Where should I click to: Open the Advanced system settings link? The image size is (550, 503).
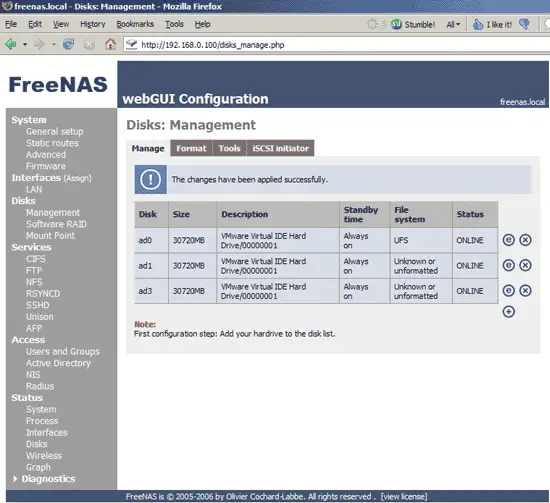[46, 155]
